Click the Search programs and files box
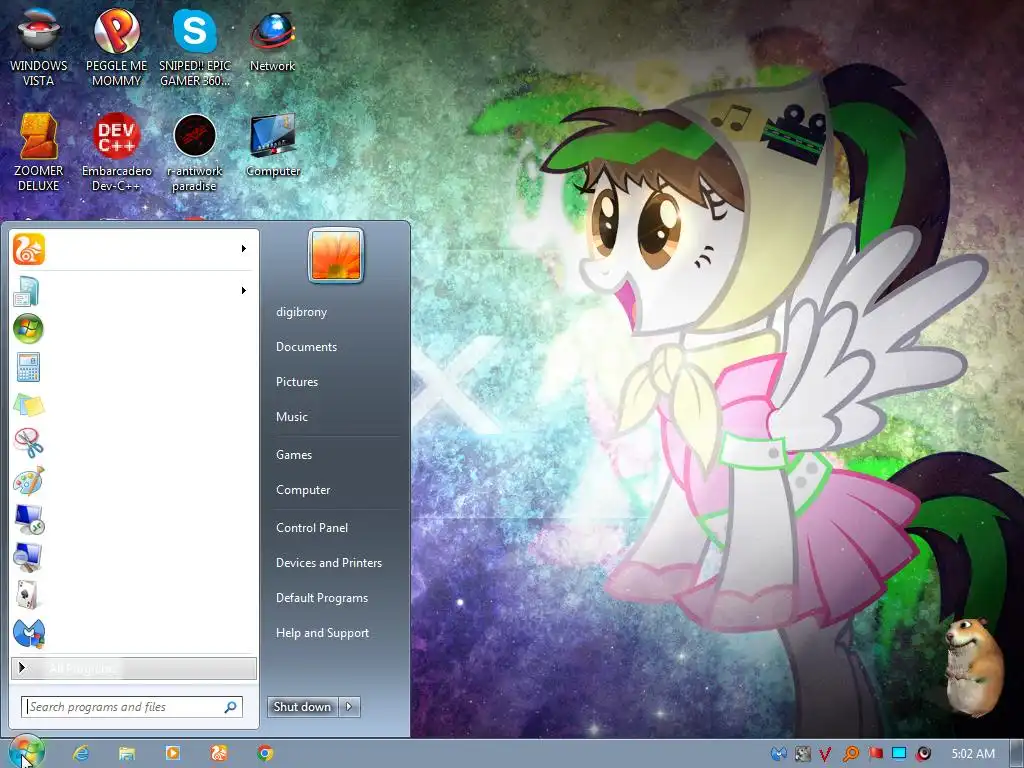The image size is (1024, 768). click(132, 707)
